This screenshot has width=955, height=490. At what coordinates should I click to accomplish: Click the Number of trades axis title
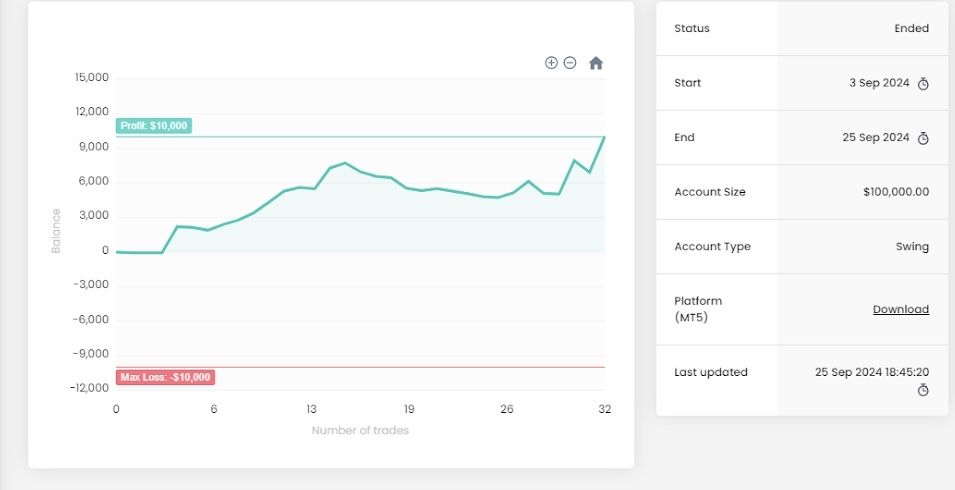tap(360, 431)
